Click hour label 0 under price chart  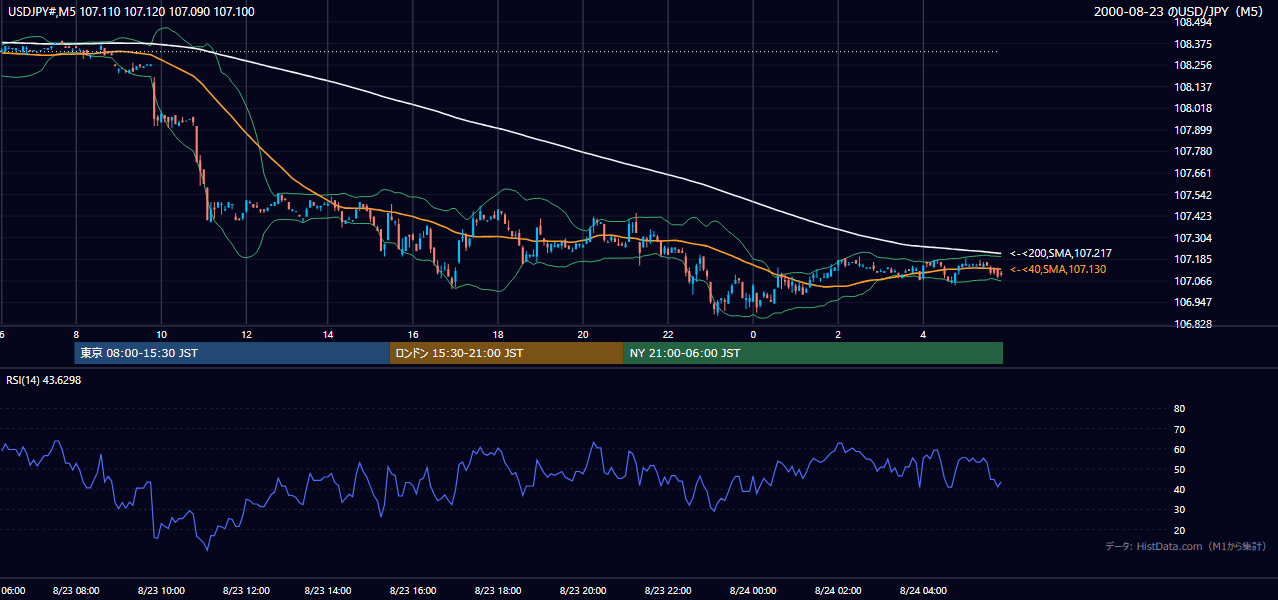pyautogui.click(x=753, y=335)
